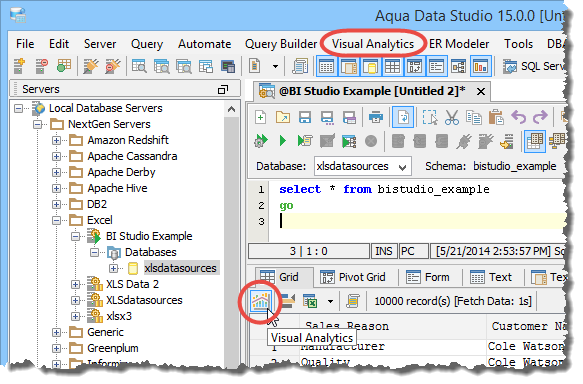Expand the DB2 folder
583x384 pixels.
[57, 204]
